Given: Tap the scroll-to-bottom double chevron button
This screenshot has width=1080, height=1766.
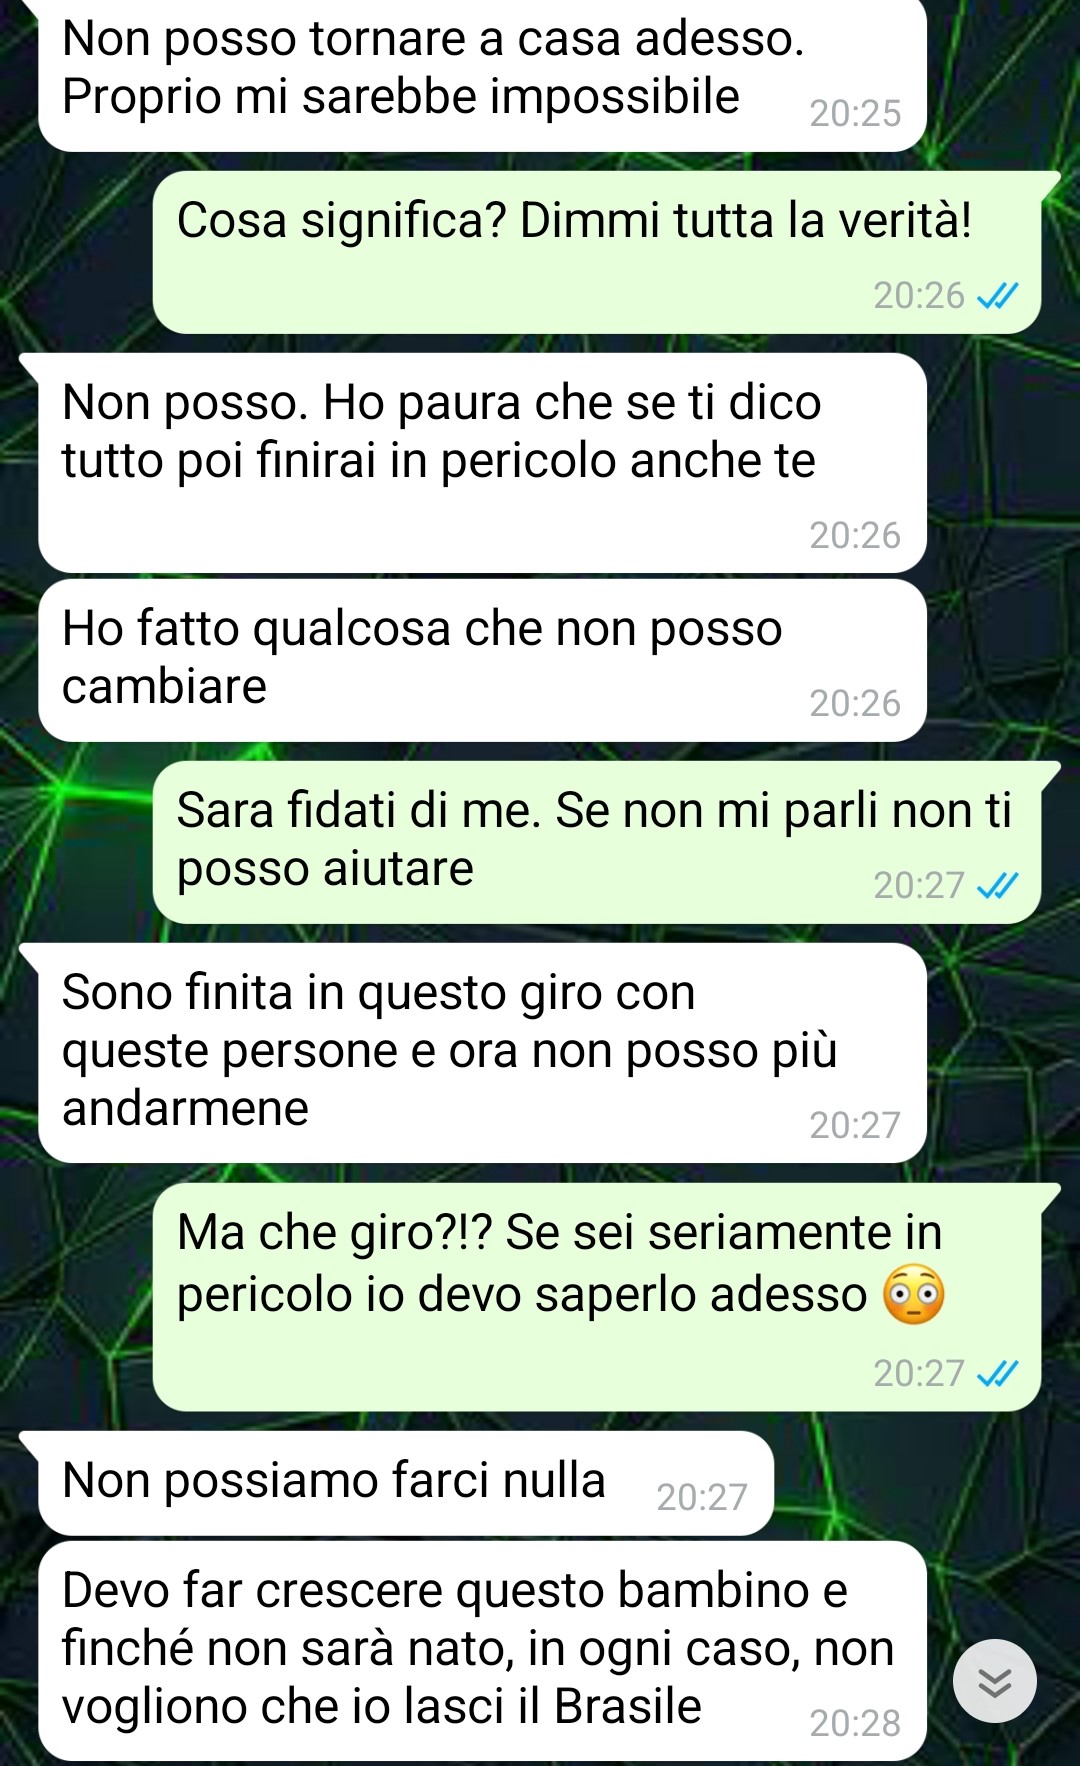Looking at the screenshot, I should pos(994,1681).
